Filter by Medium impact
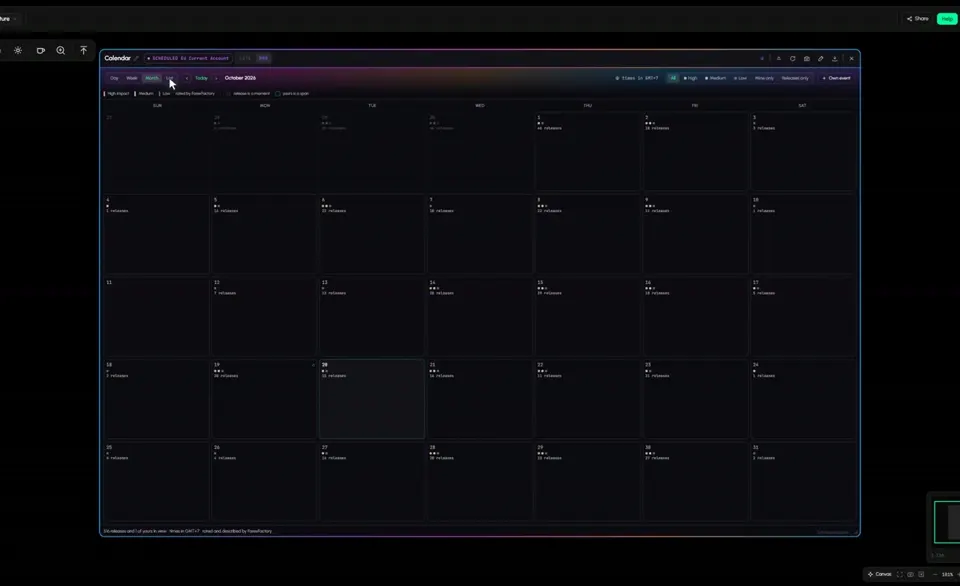960x586 pixels. 715,78
